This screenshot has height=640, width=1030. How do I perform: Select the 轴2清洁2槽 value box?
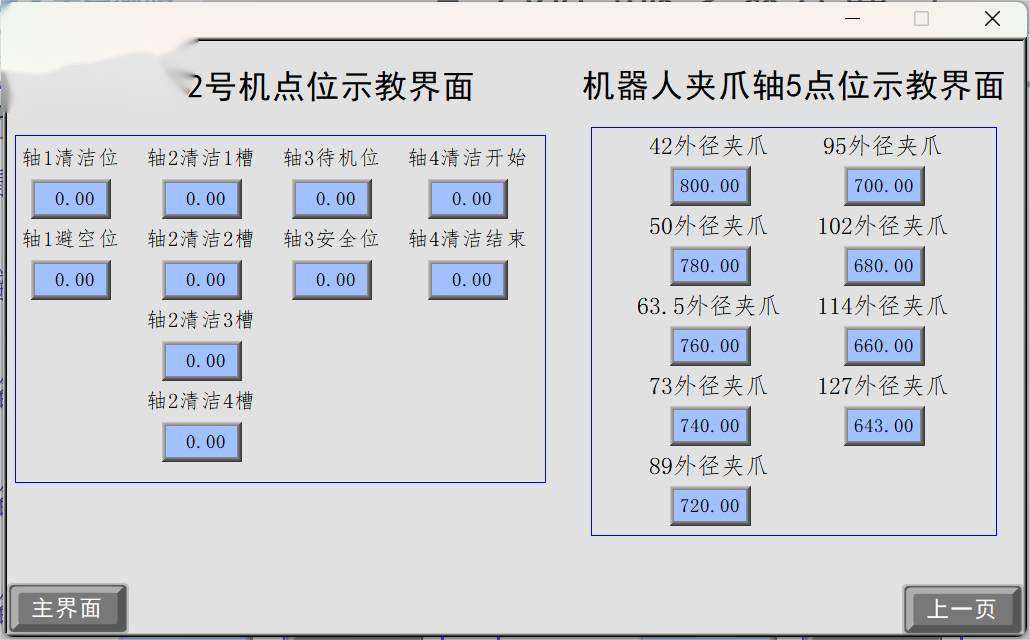coord(202,280)
